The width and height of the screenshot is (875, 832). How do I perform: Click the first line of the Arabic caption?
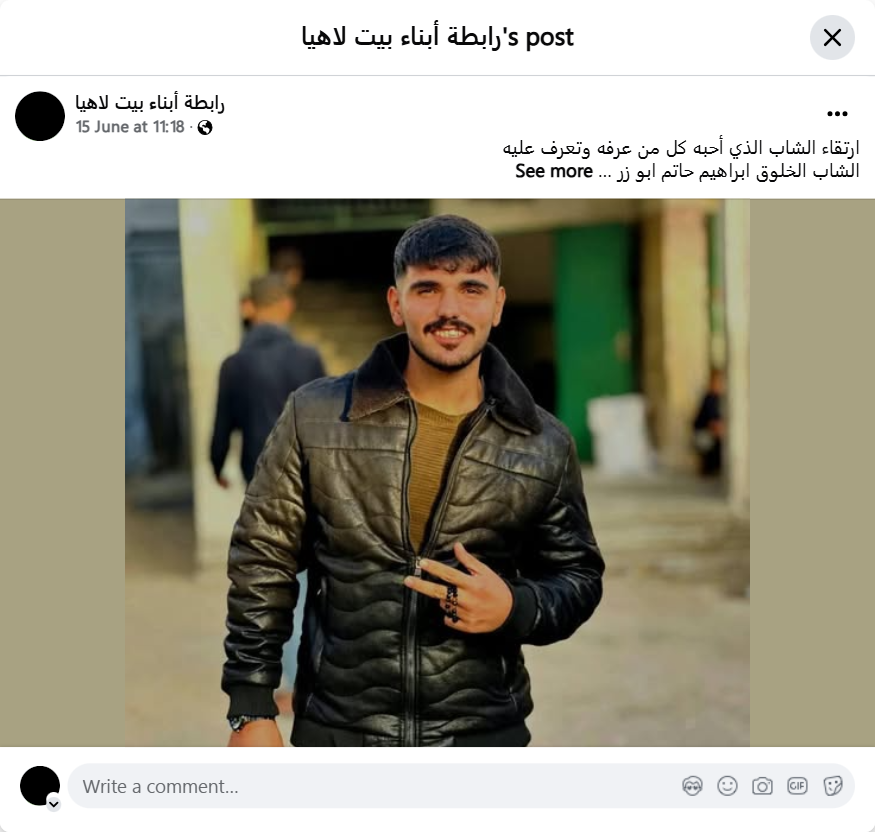click(681, 148)
